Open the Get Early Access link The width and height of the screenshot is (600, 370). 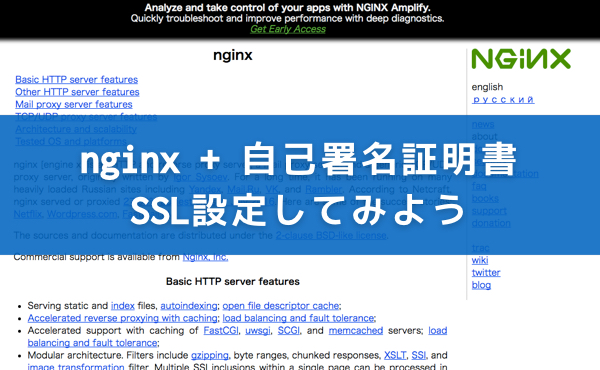click(x=288, y=29)
